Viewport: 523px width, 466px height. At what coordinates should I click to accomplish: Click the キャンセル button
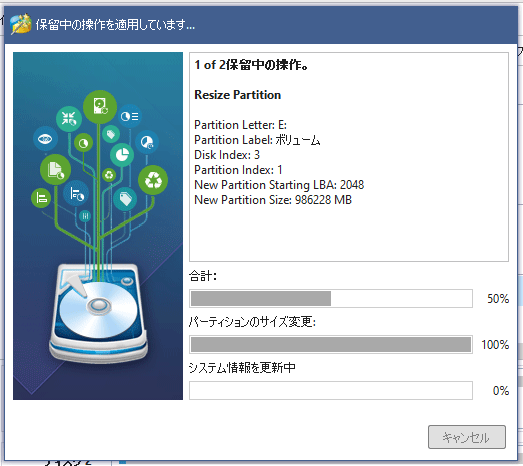[x=467, y=437]
